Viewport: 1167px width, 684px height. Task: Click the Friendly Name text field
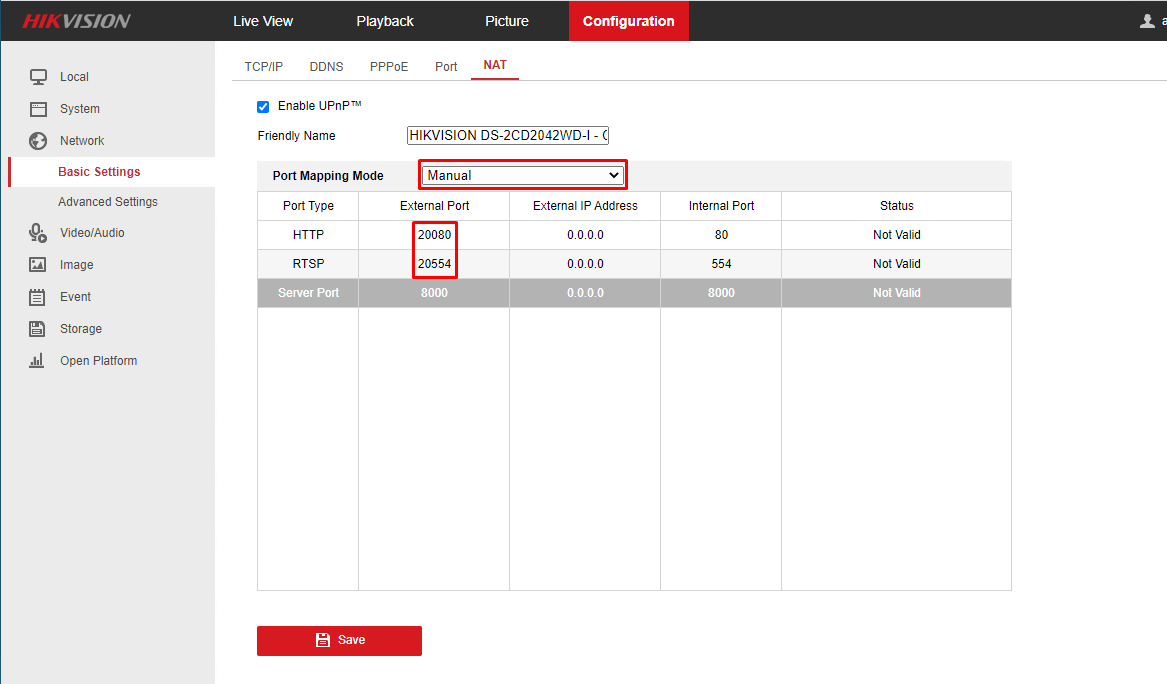[506, 134]
